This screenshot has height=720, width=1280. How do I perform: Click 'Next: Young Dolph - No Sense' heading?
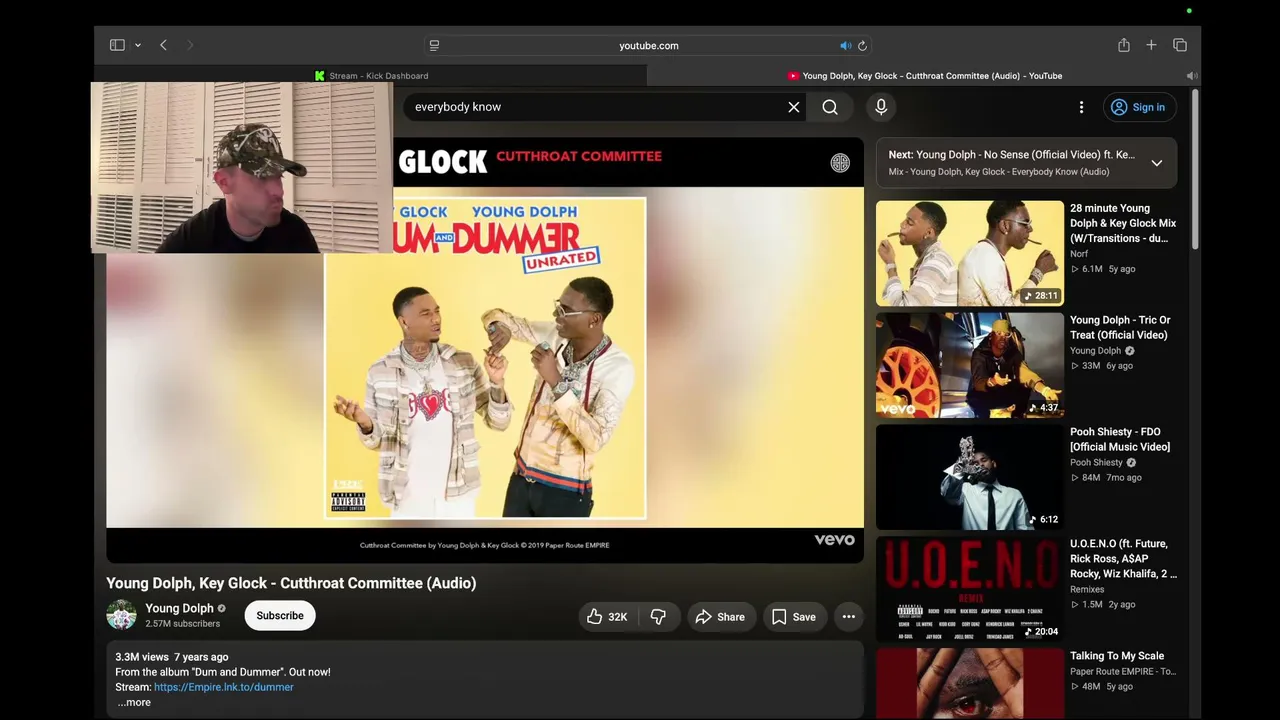(x=1011, y=155)
